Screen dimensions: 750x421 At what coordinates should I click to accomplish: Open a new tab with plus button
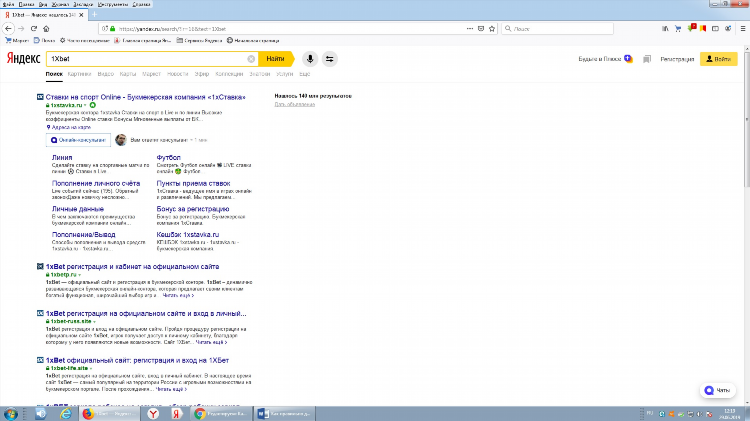tap(94, 15)
